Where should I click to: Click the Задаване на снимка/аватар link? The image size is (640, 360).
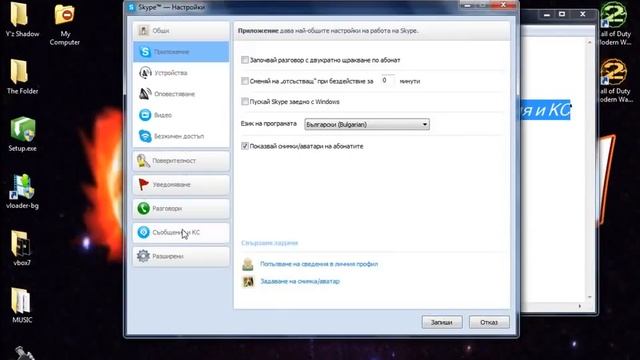tap(300, 281)
